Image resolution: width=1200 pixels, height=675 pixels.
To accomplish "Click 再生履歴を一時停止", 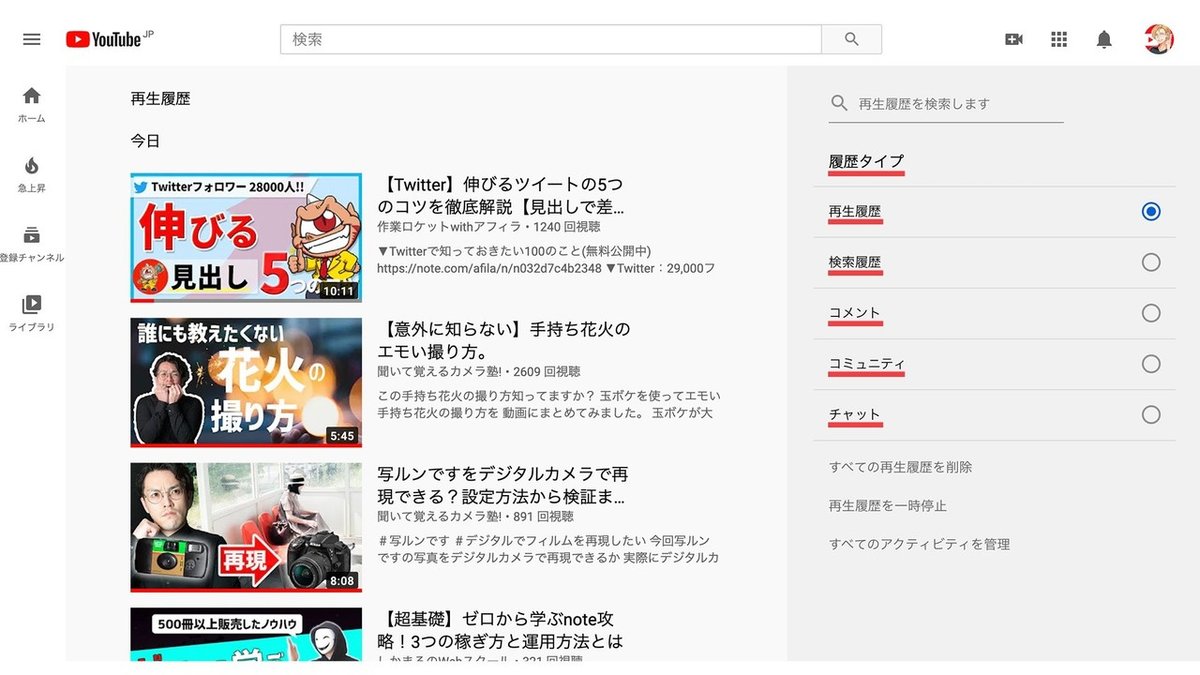I will coord(888,506).
